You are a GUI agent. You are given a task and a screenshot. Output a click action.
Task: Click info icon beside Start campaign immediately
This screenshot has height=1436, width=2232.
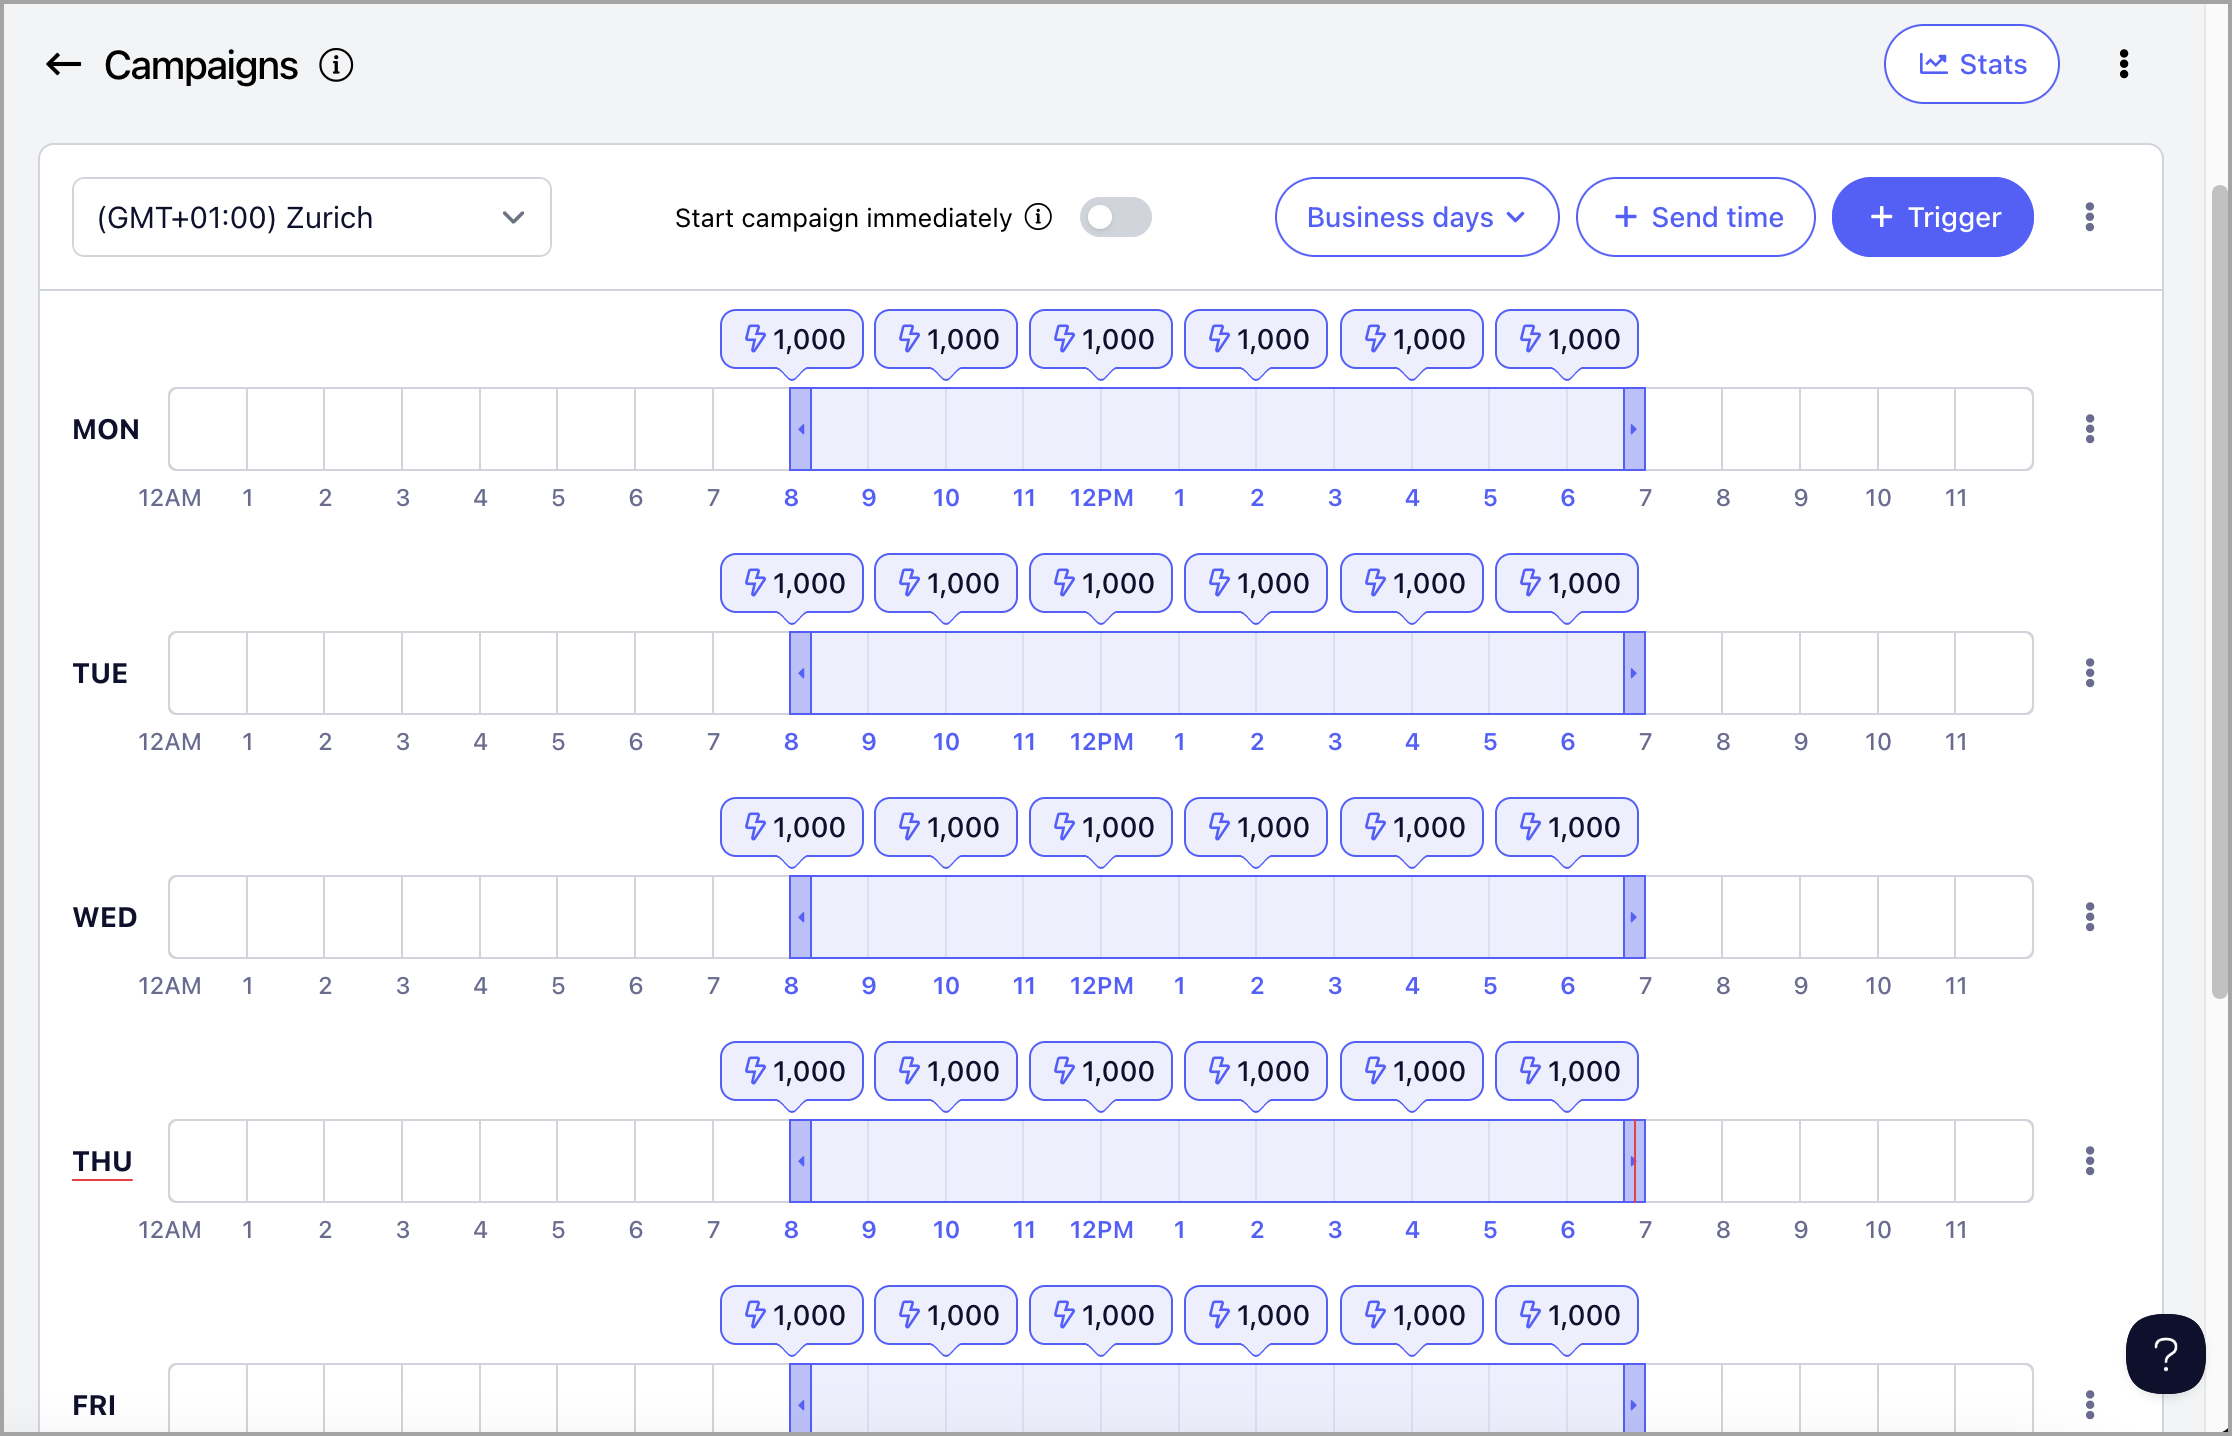(1039, 217)
